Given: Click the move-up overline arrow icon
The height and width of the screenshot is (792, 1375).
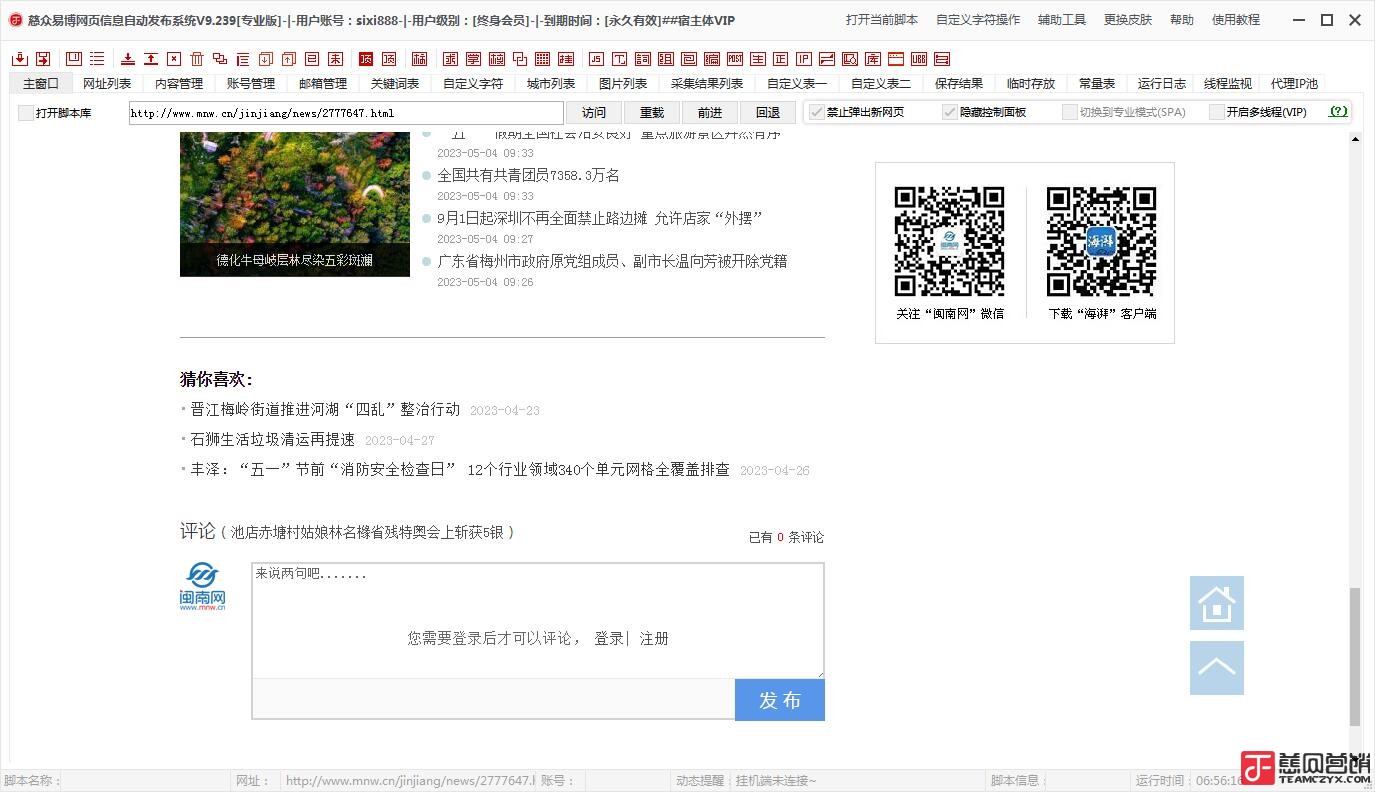Looking at the screenshot, I should (x=151, y=59).
